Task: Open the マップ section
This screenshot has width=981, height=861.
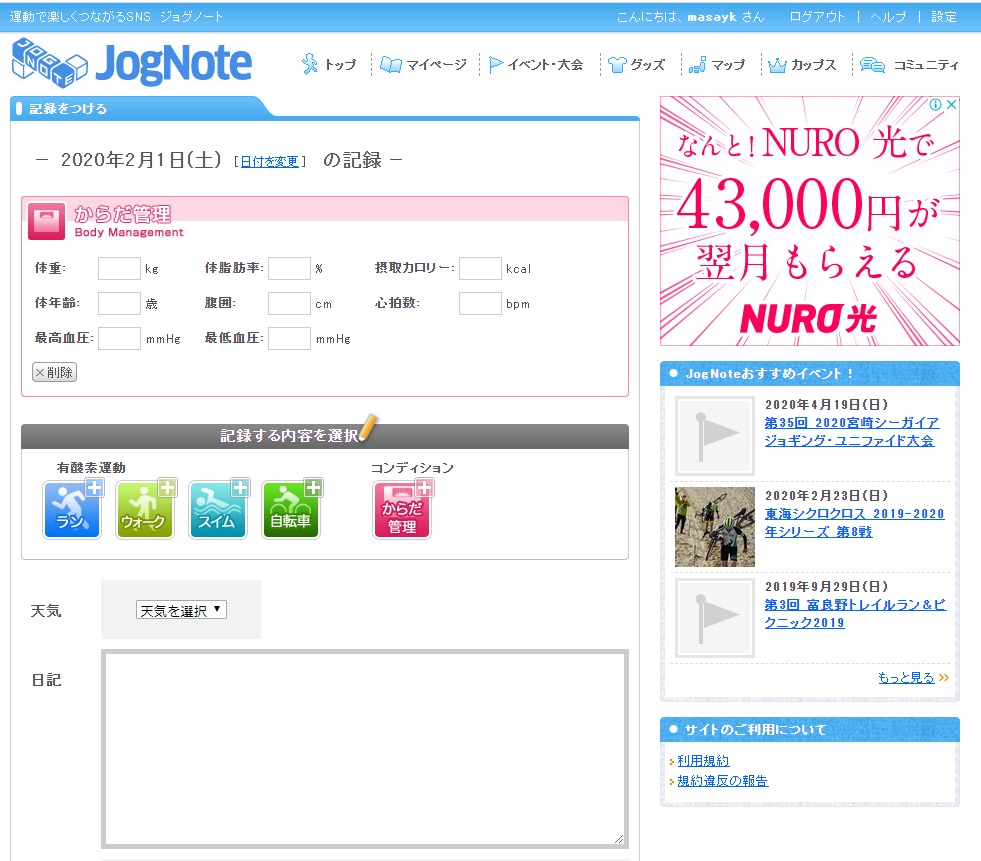Action: [717, 64]
